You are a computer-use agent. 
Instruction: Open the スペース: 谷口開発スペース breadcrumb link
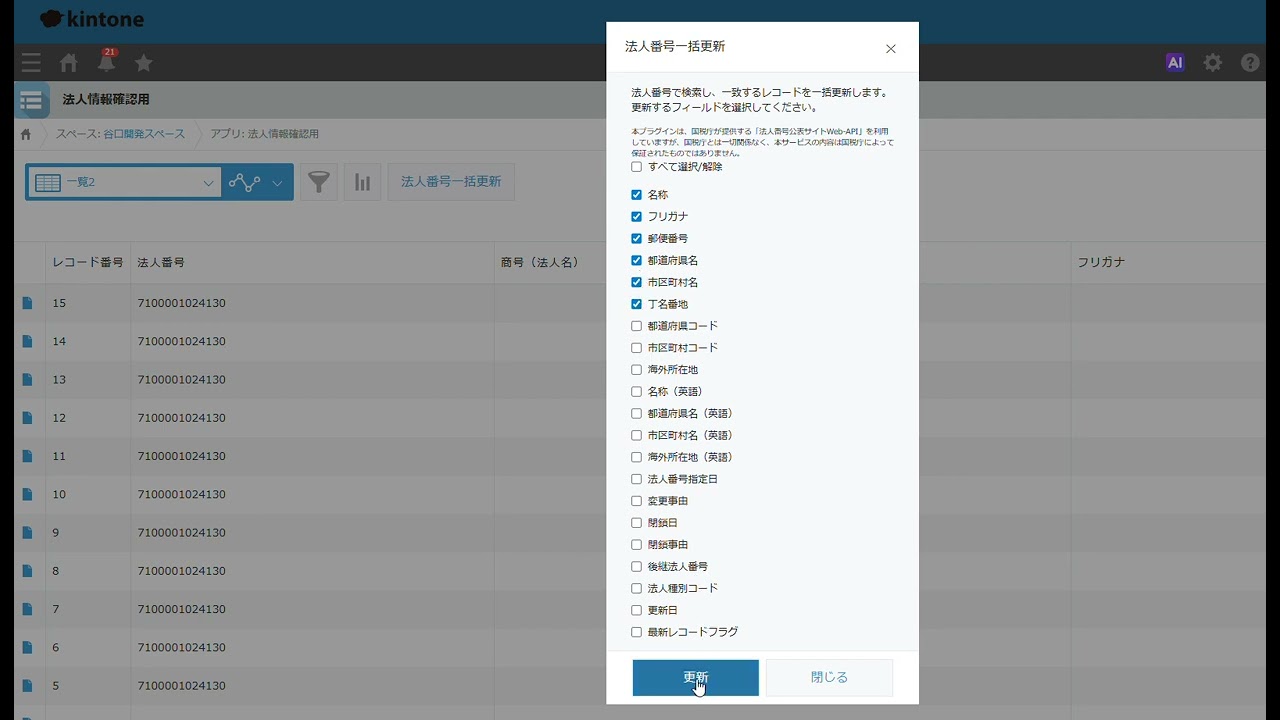click(120, 134)
